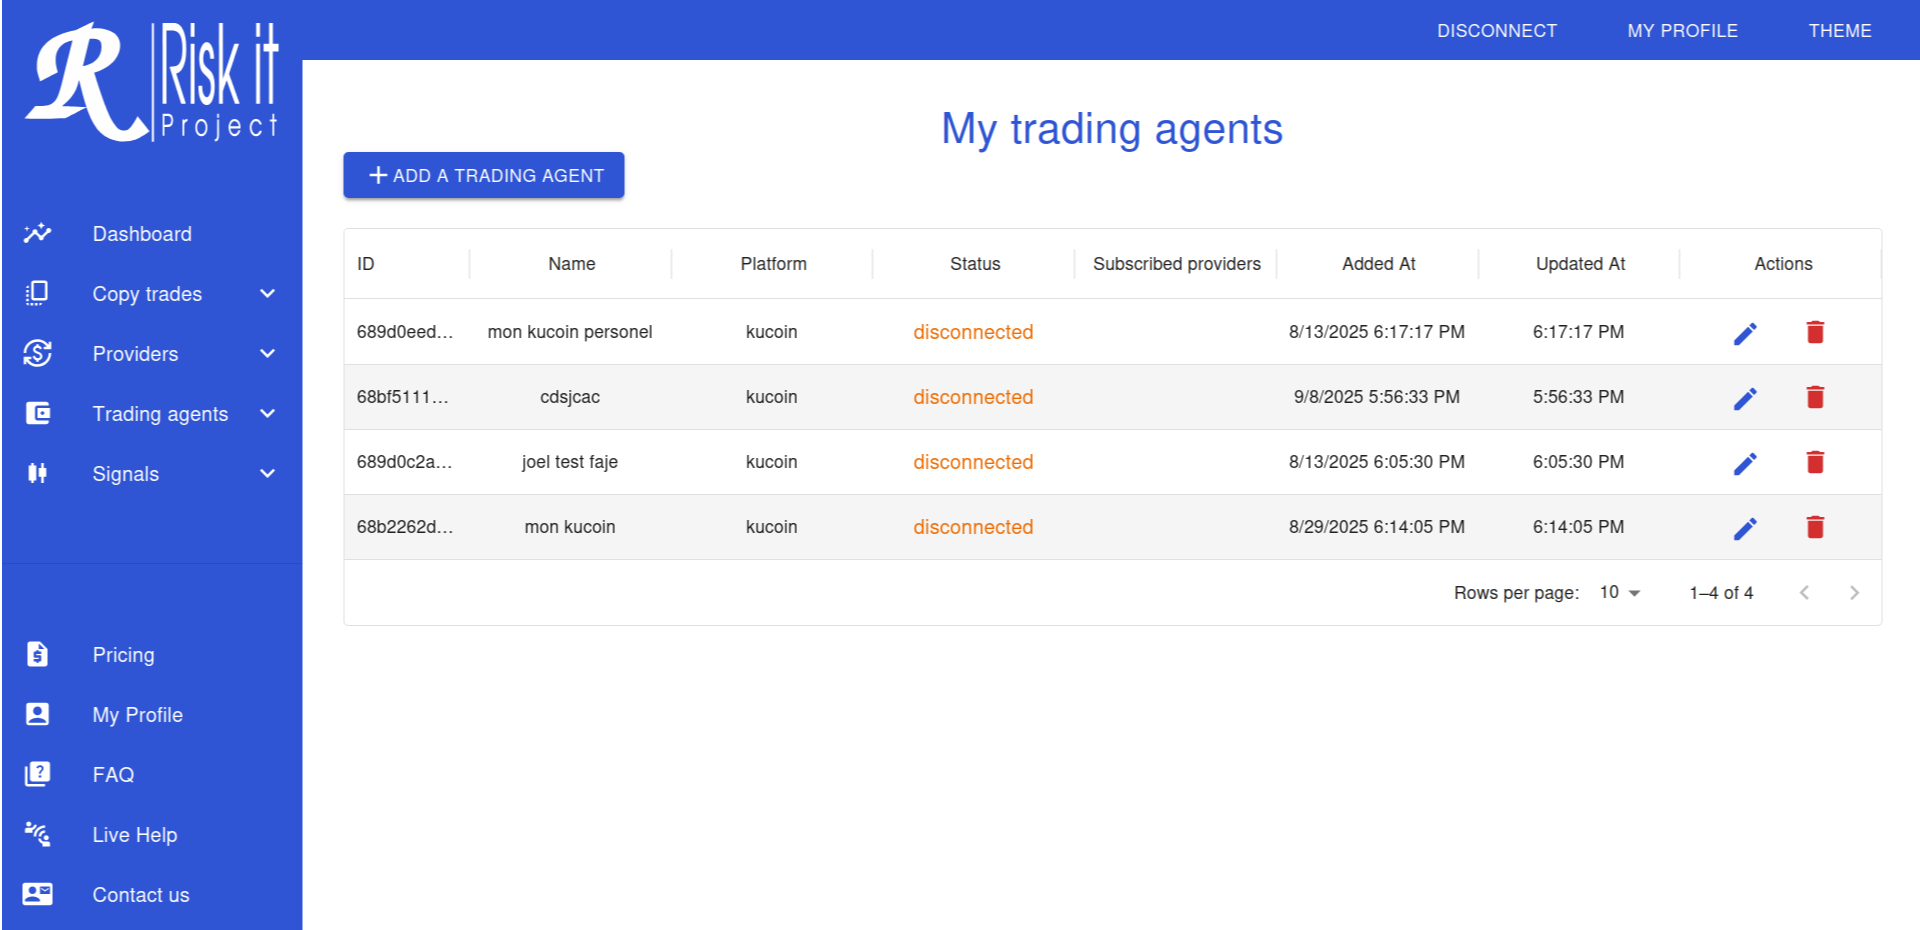Click the Live Help icon
The height and width of the screenshot is (930, 1920).
pos(38,834)
